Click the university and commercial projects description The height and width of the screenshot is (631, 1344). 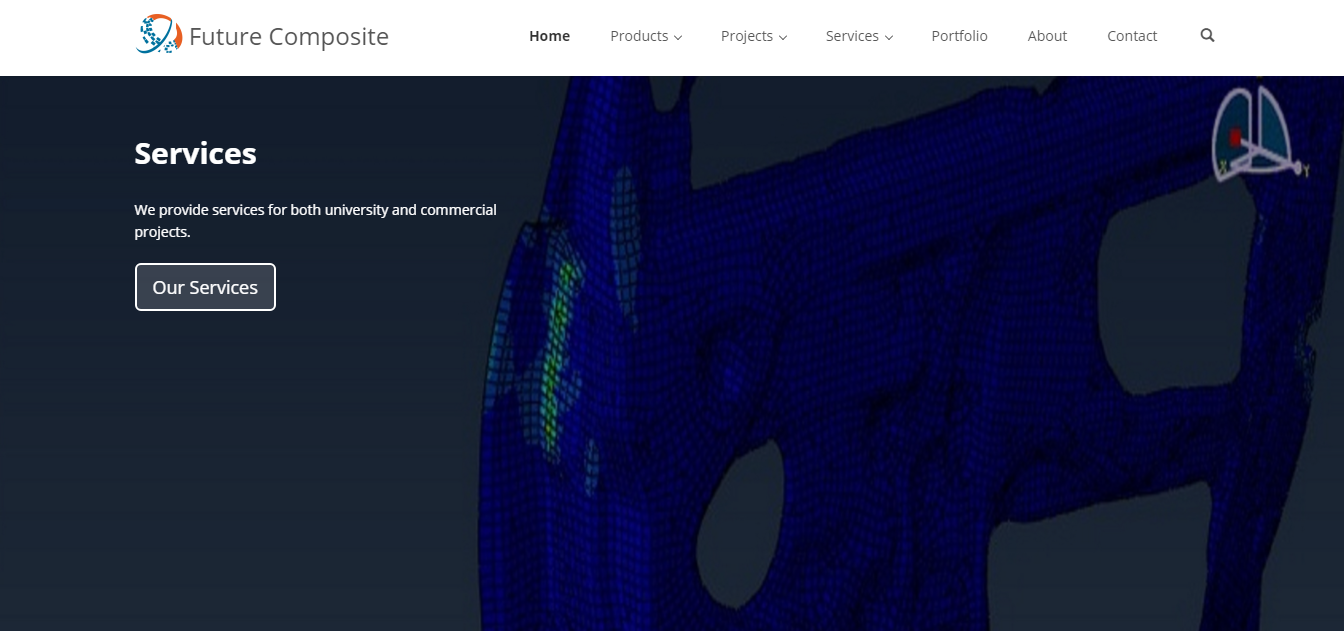315,220
